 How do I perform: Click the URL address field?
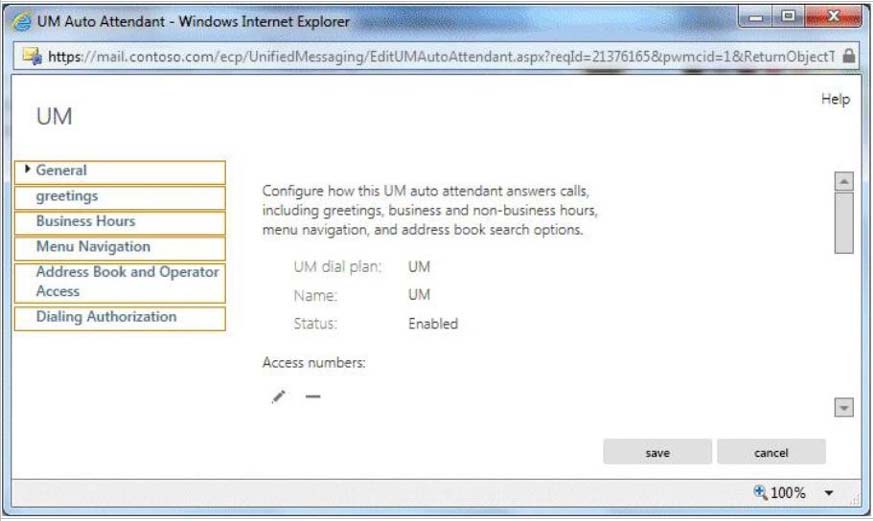440,56
